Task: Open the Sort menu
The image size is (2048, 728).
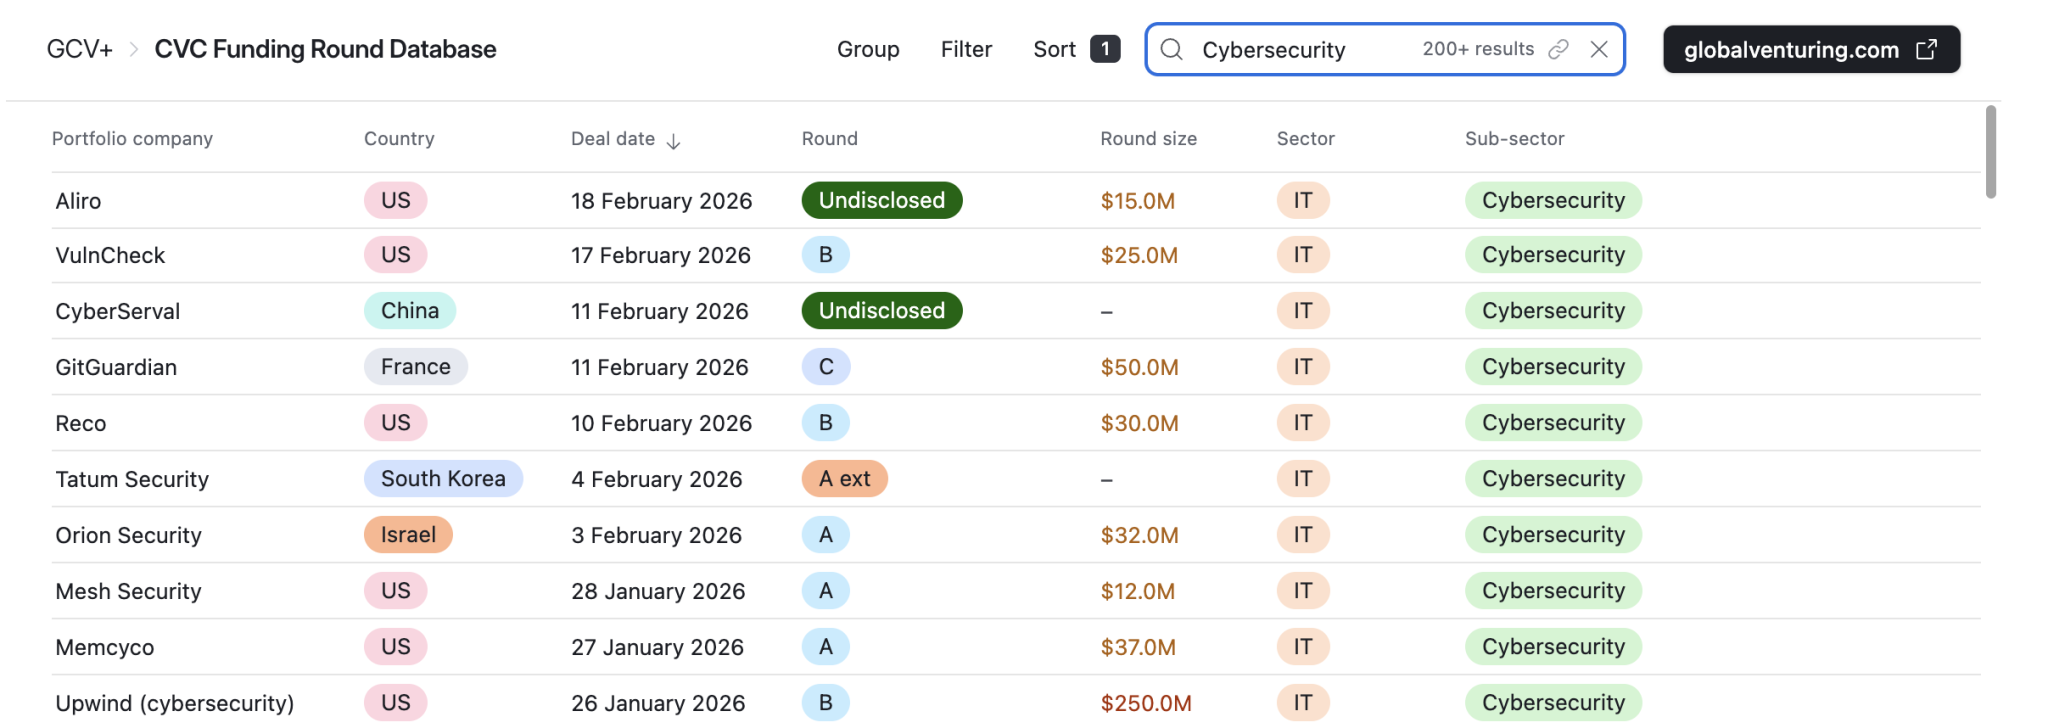Action: 1054,50
